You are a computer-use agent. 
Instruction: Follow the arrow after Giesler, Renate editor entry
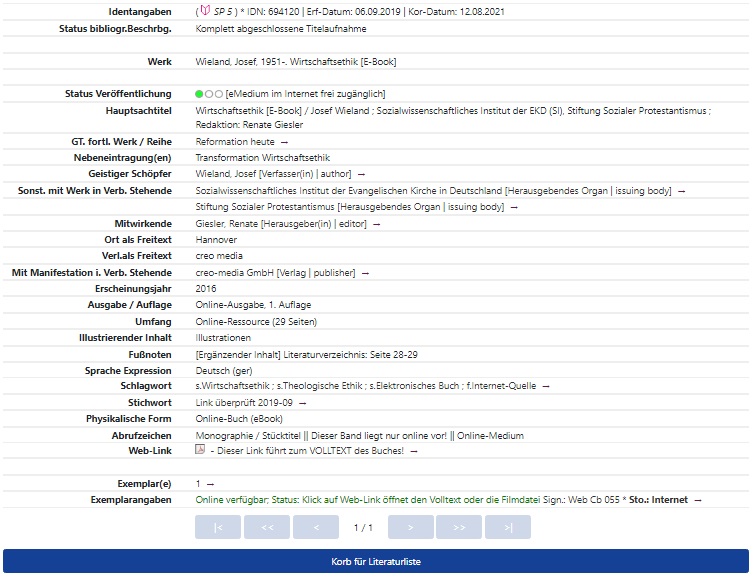[377, 225]
